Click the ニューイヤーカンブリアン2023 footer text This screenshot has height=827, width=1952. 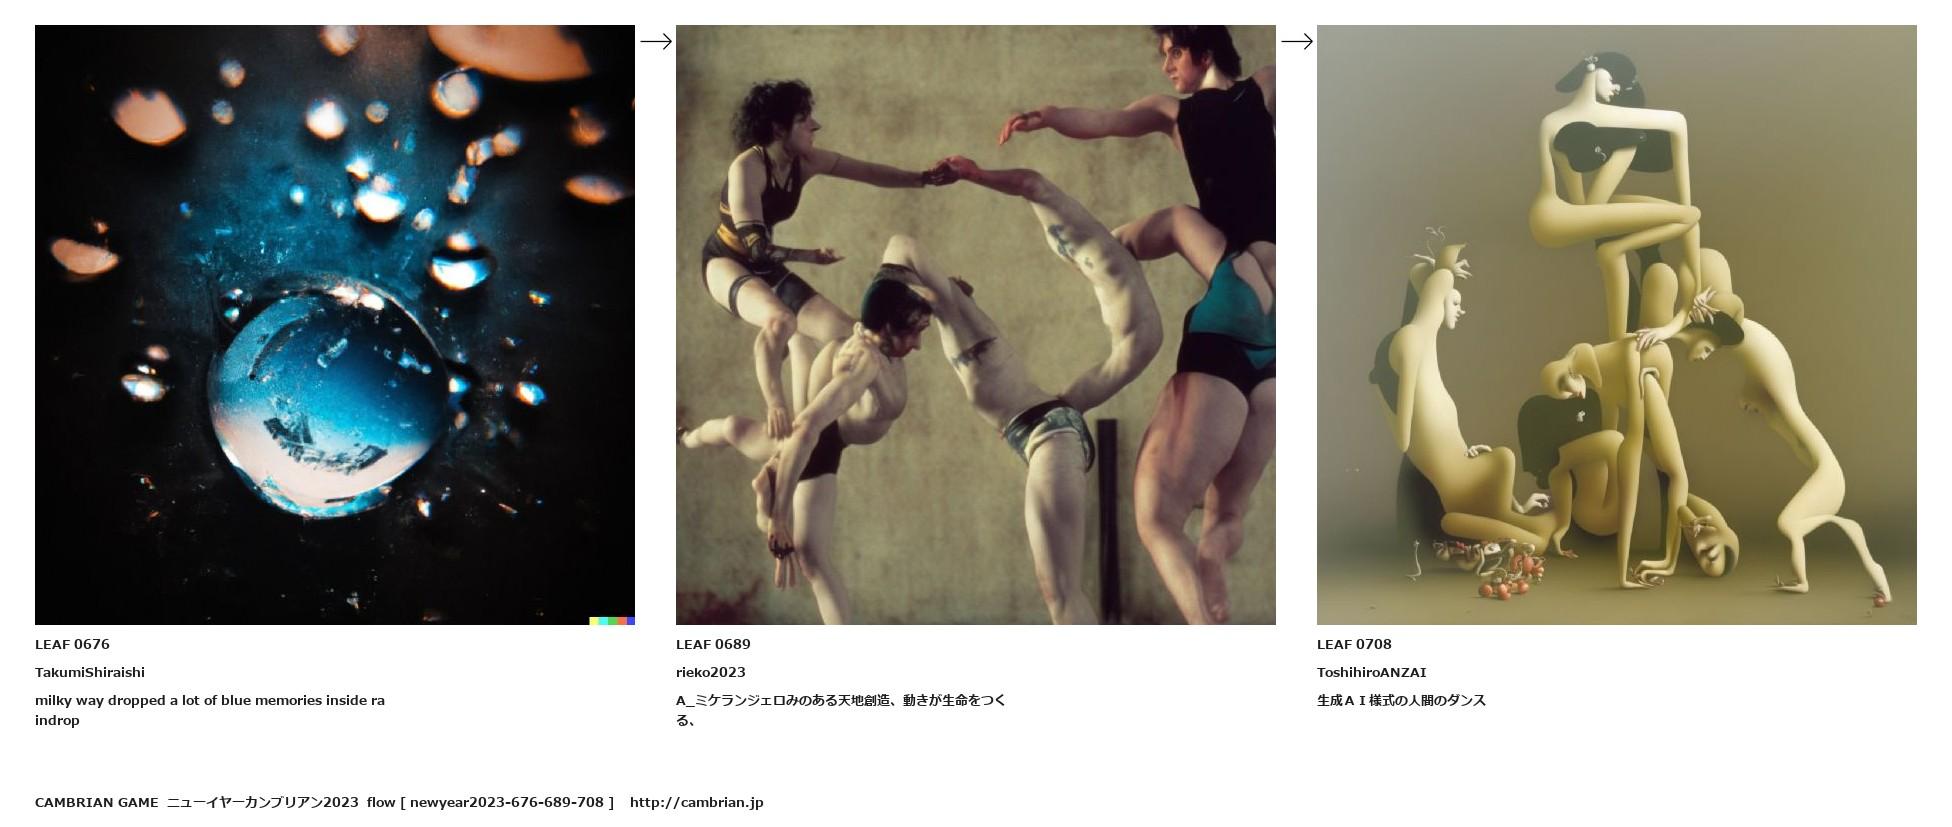coord(263,802)
